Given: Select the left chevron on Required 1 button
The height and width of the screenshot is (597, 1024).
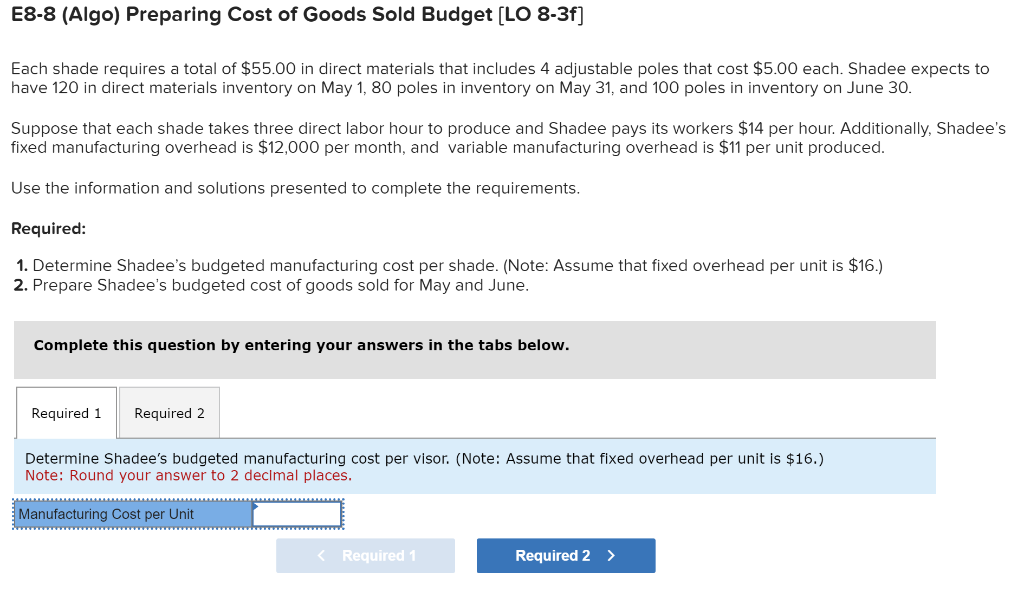Looking at the screenshot, I should [x=321, y=555].
